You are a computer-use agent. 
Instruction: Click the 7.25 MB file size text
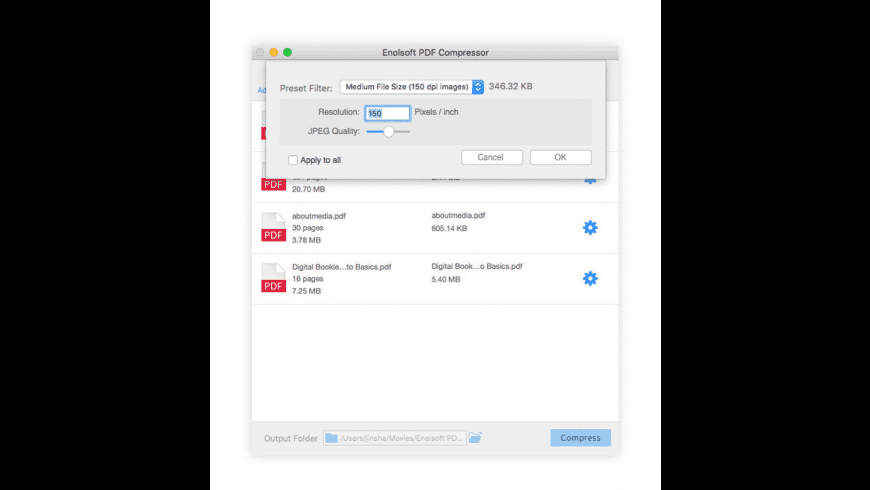tap(306, 291)
